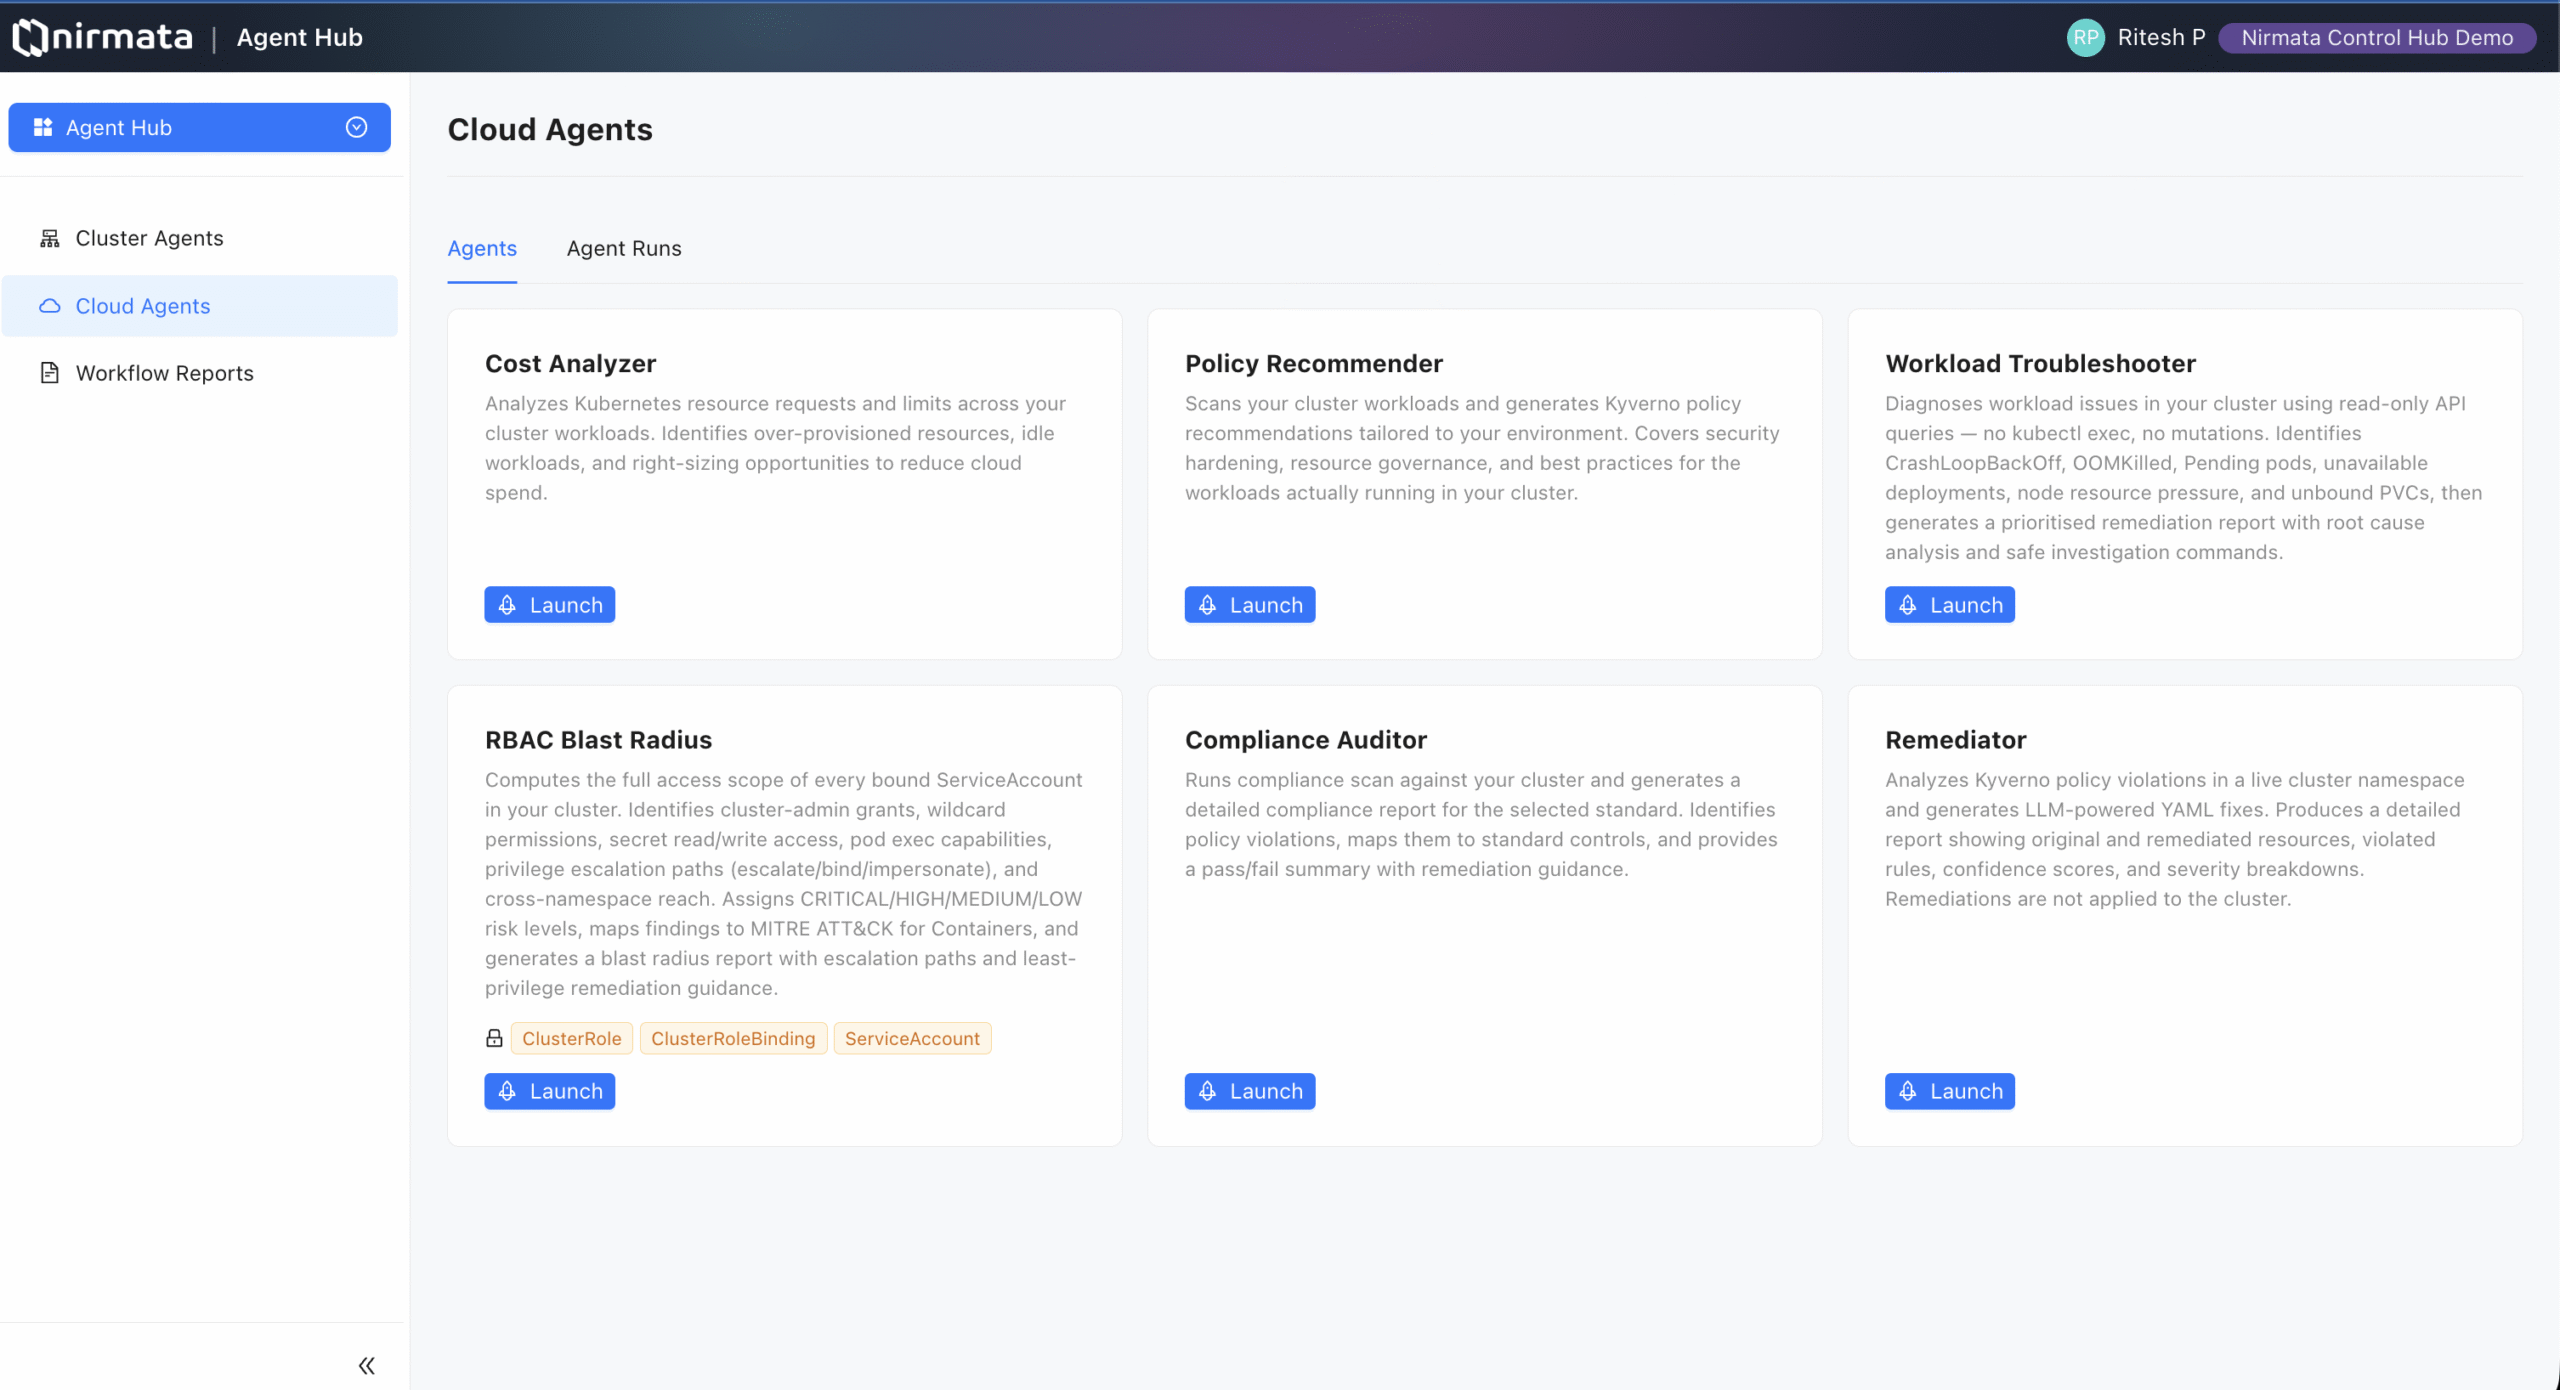Collapse the sidebar with double chevron
Image resolution: width=2560 pixels, height=1390 pixels.
[x=366, y=1365]
